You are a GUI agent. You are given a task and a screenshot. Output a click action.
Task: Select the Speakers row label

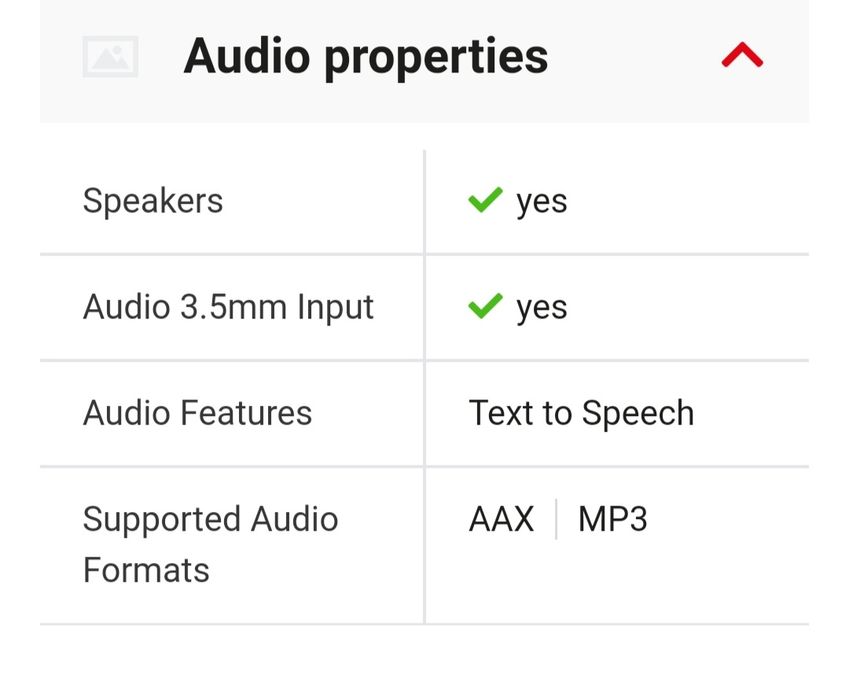[x=153, y=201]
